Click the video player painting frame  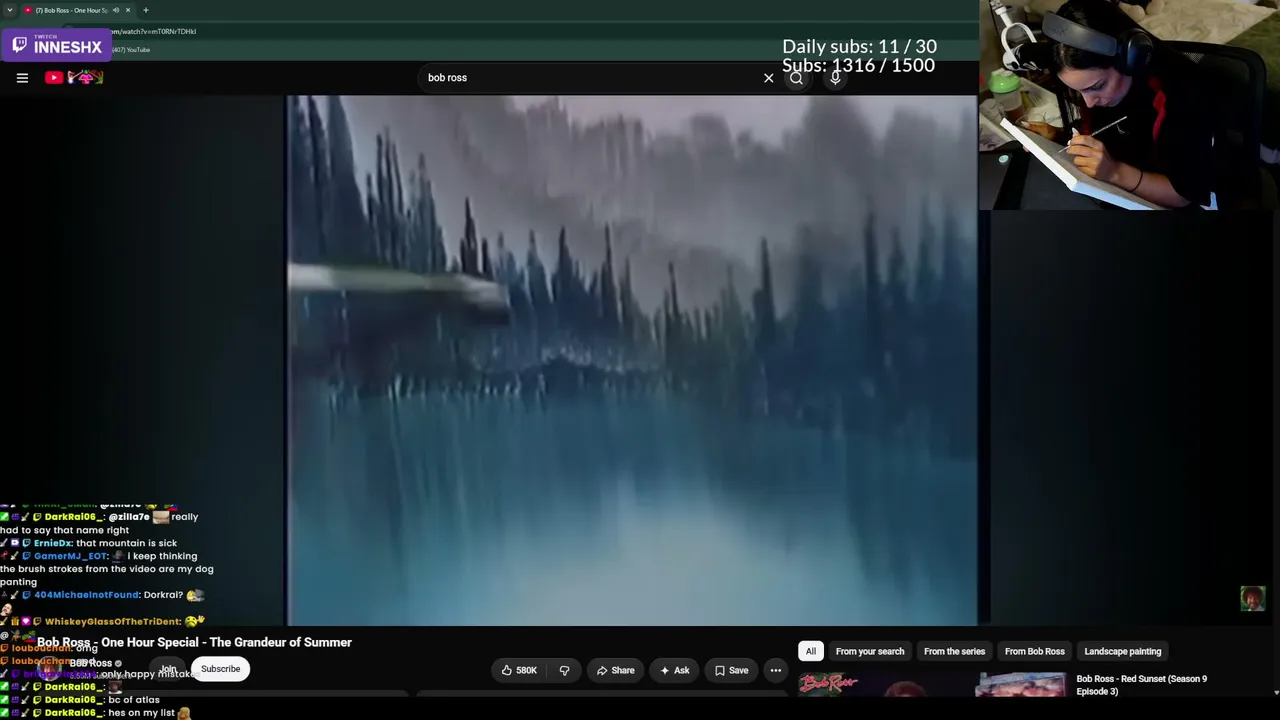[x=632, y=360]
